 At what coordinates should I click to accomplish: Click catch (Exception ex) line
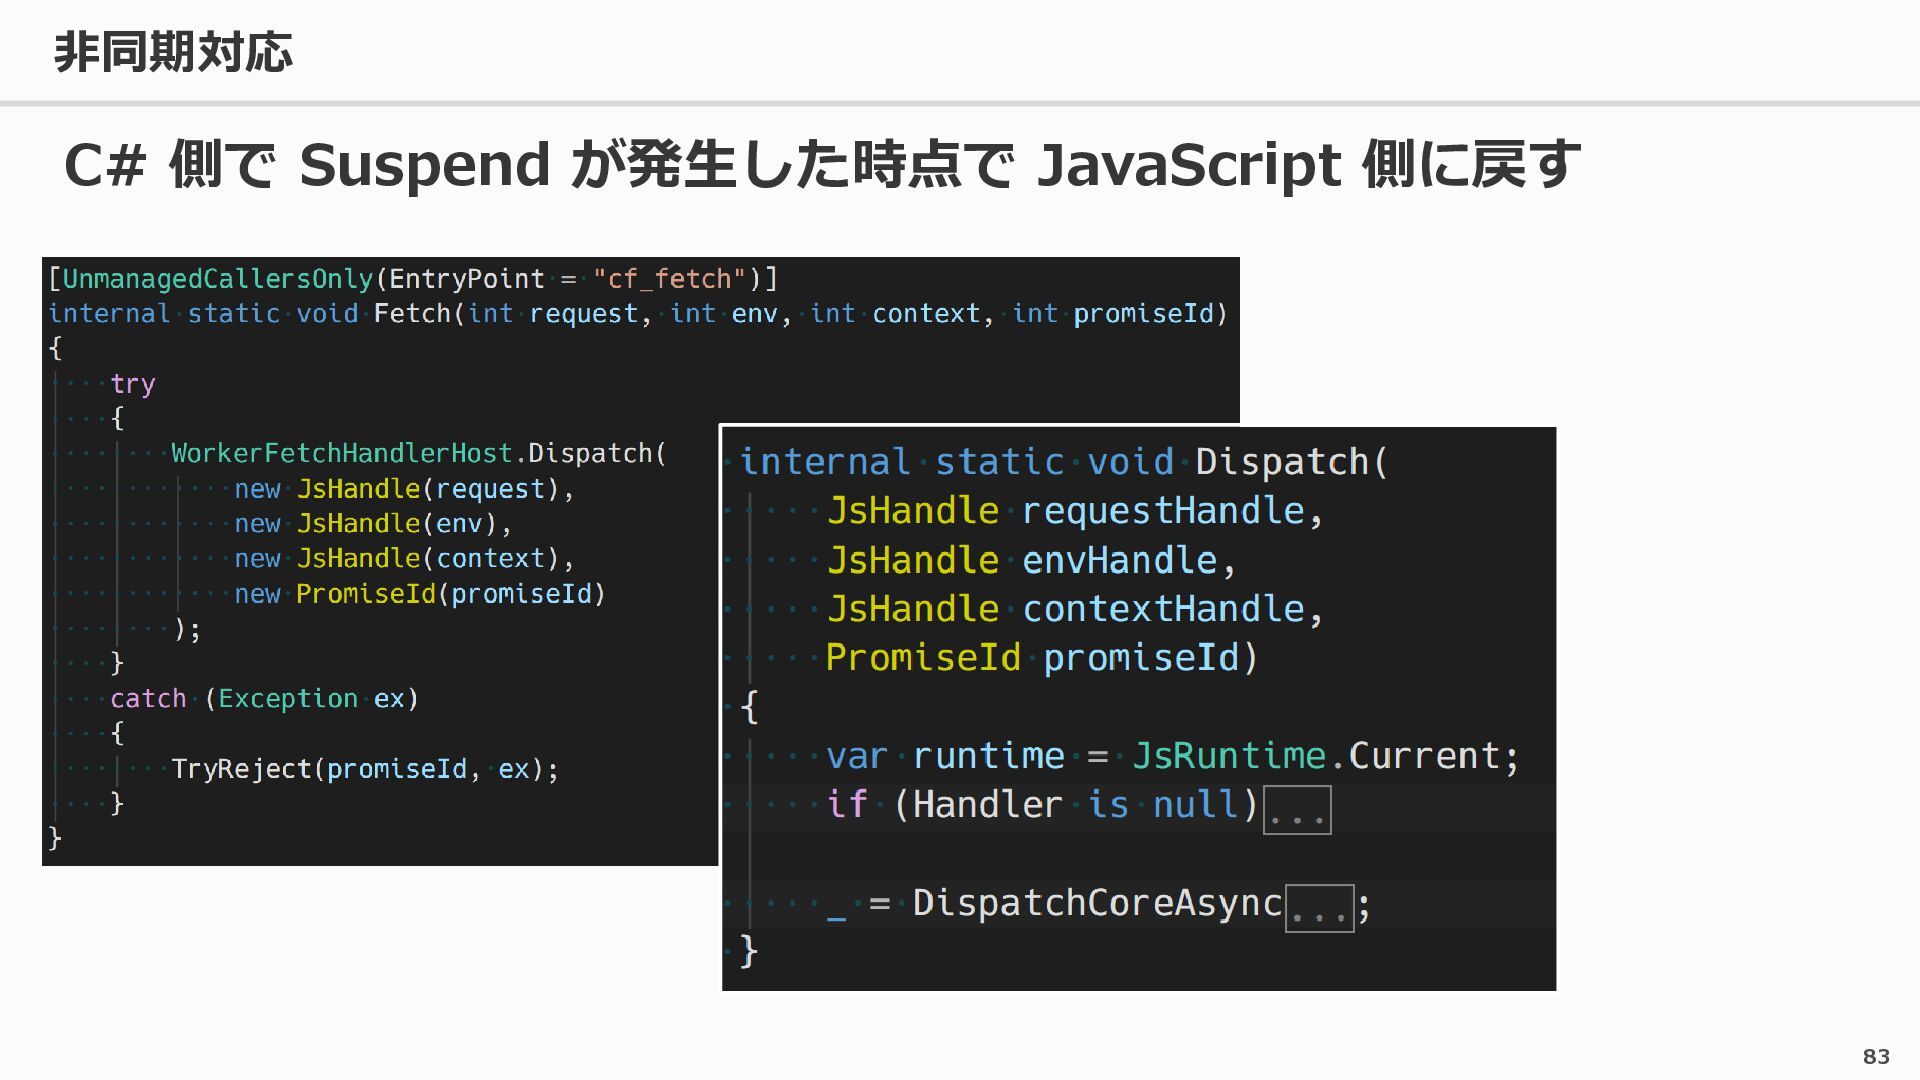264,699
